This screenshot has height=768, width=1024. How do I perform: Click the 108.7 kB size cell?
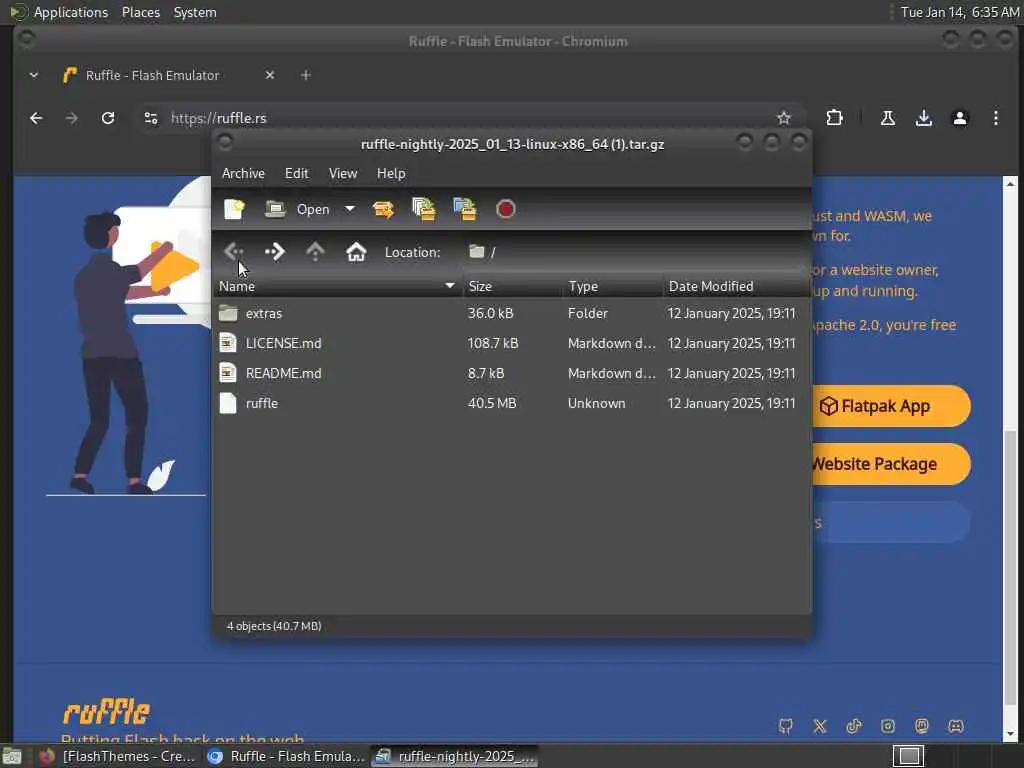493,344
